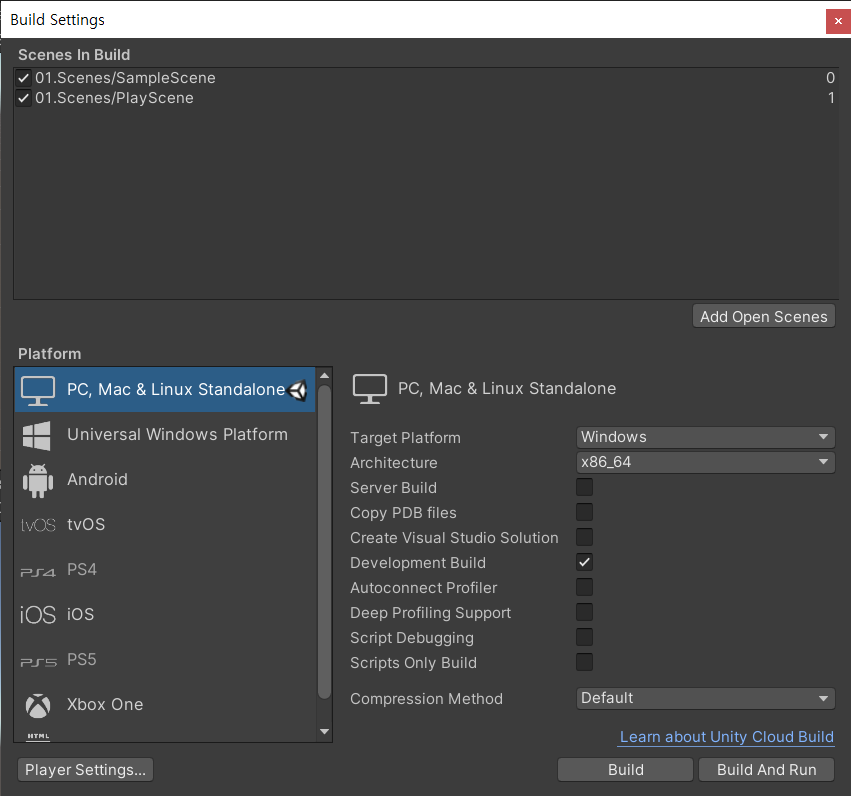The height and width of the screenshot is (796, 851).
Task: Click the Android robot icon
Action: point(38,481)
